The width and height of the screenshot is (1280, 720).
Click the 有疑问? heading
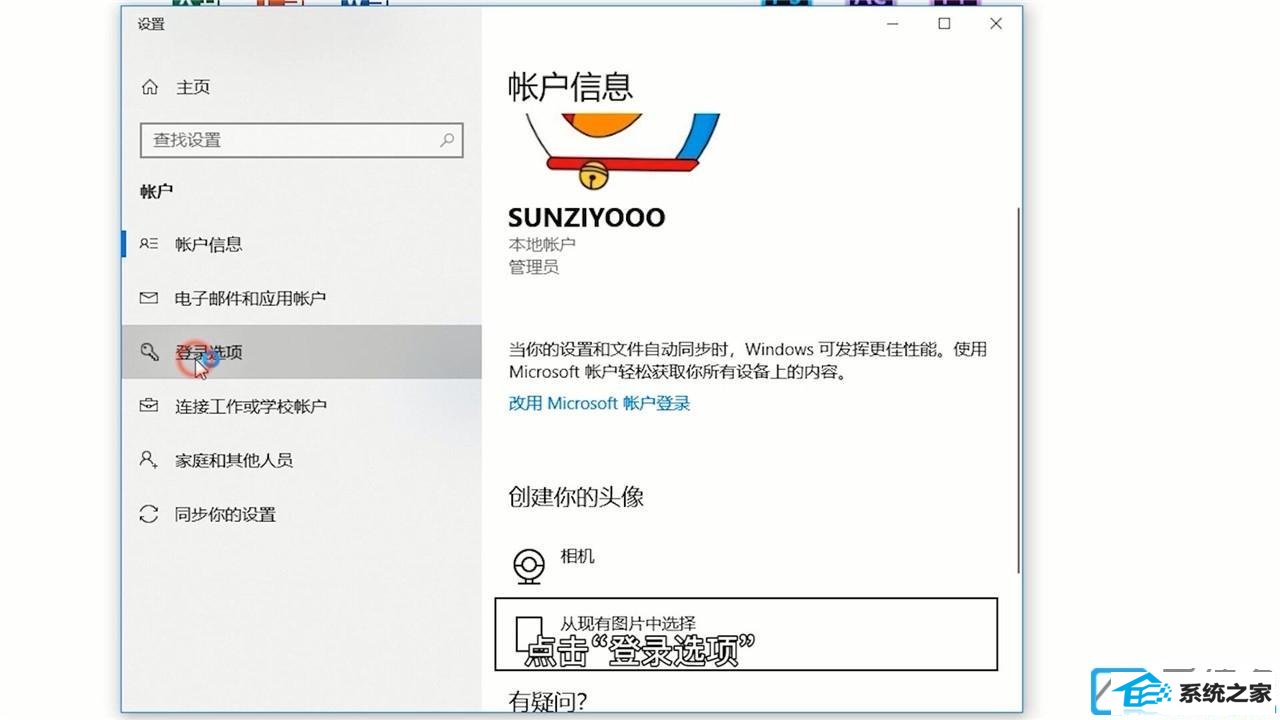548,702
